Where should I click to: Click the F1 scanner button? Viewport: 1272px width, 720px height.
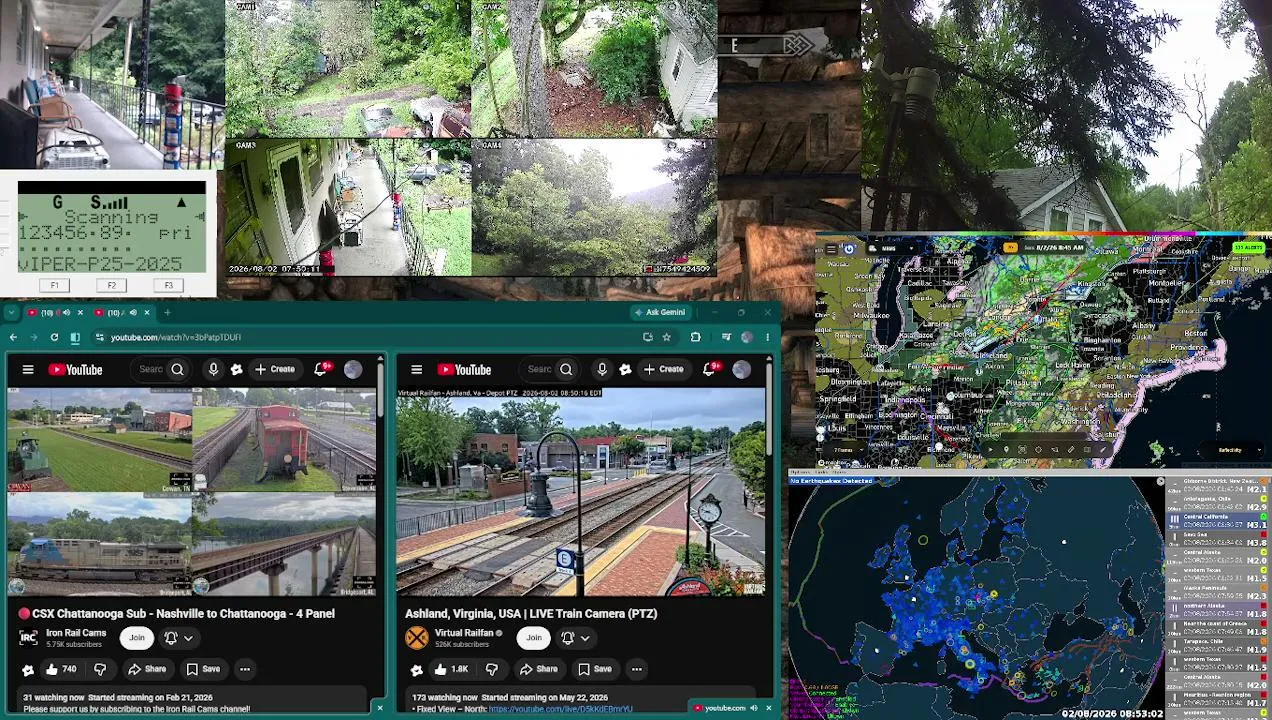pyautogui.click(x=55, y=286)
